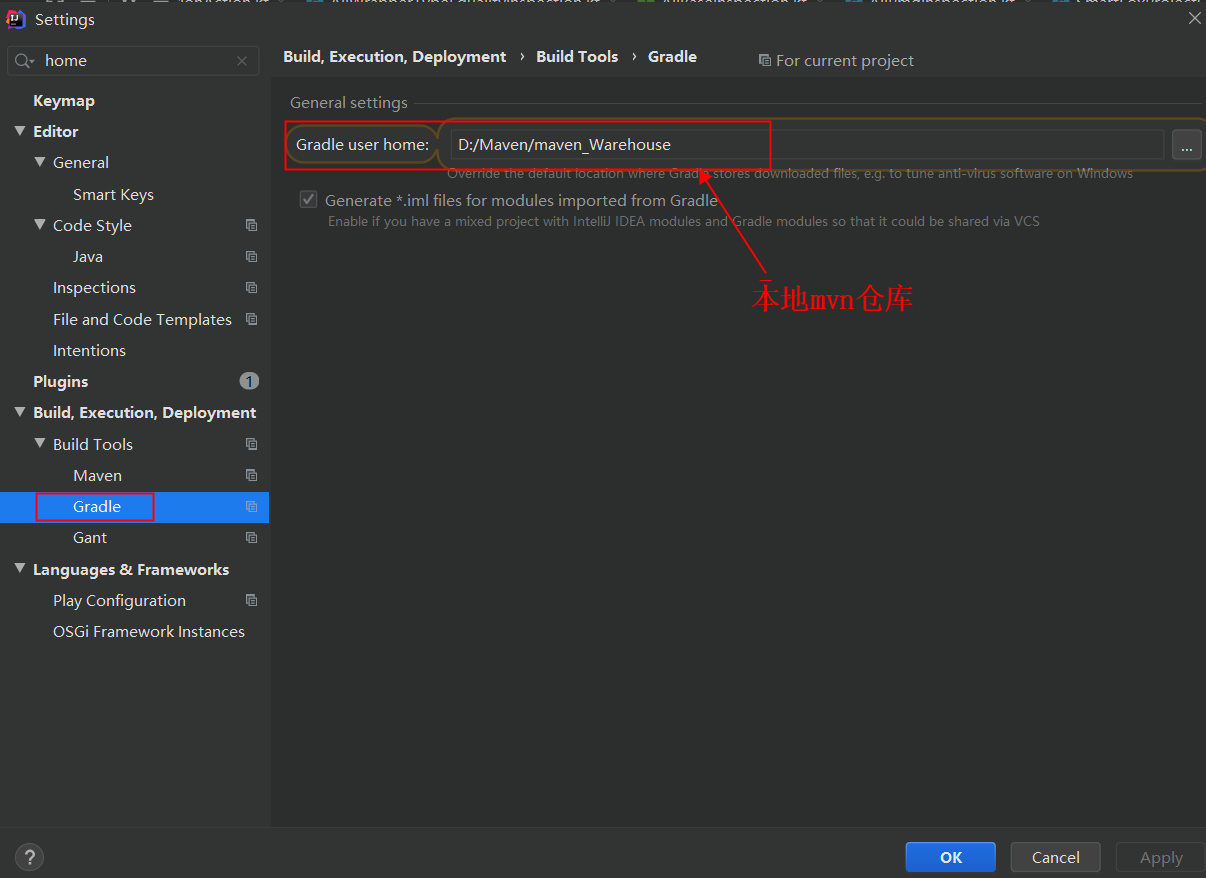Collapse the General tree node
The width and height of the screenshot is (1206, 878).
[x=40, y=162]
